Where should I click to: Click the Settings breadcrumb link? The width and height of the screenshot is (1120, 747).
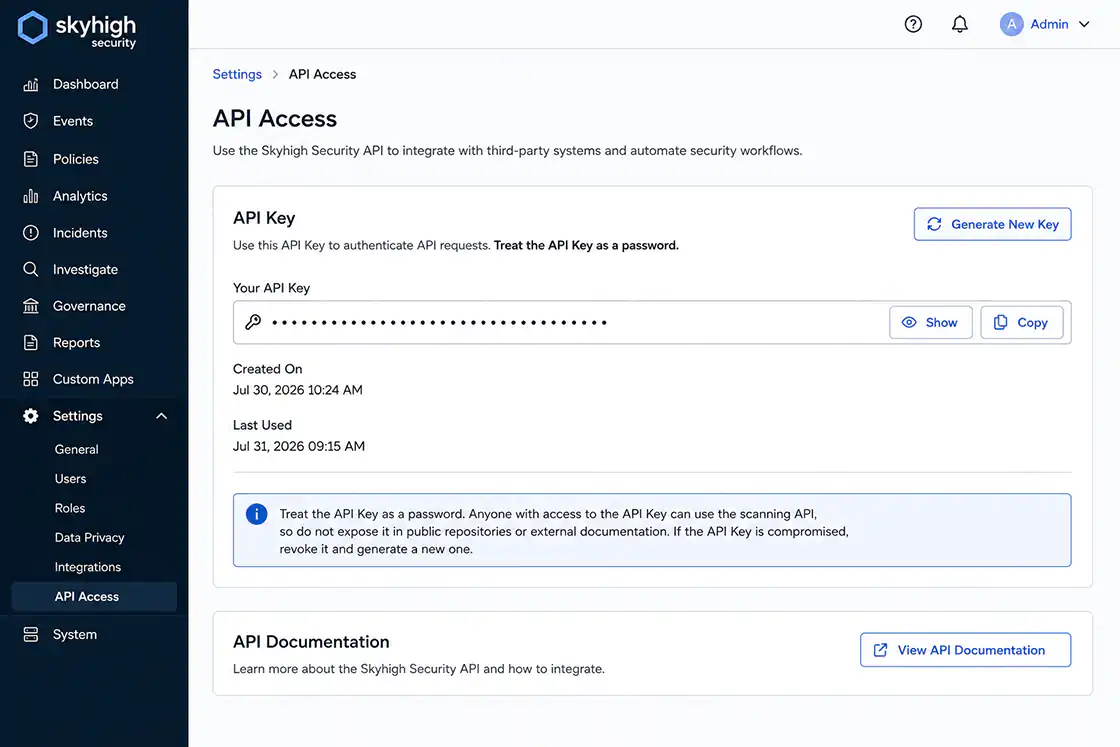(237, 74)
